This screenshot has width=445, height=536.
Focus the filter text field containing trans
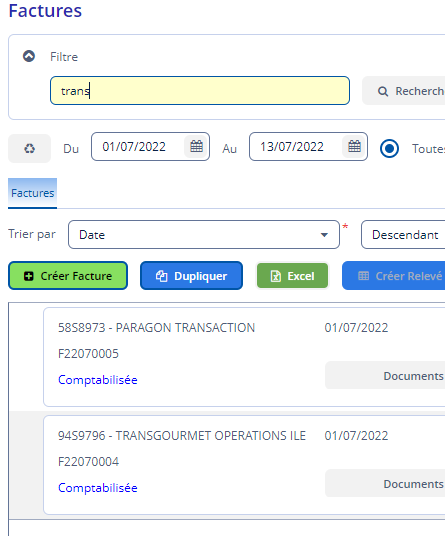coord(200,91)
